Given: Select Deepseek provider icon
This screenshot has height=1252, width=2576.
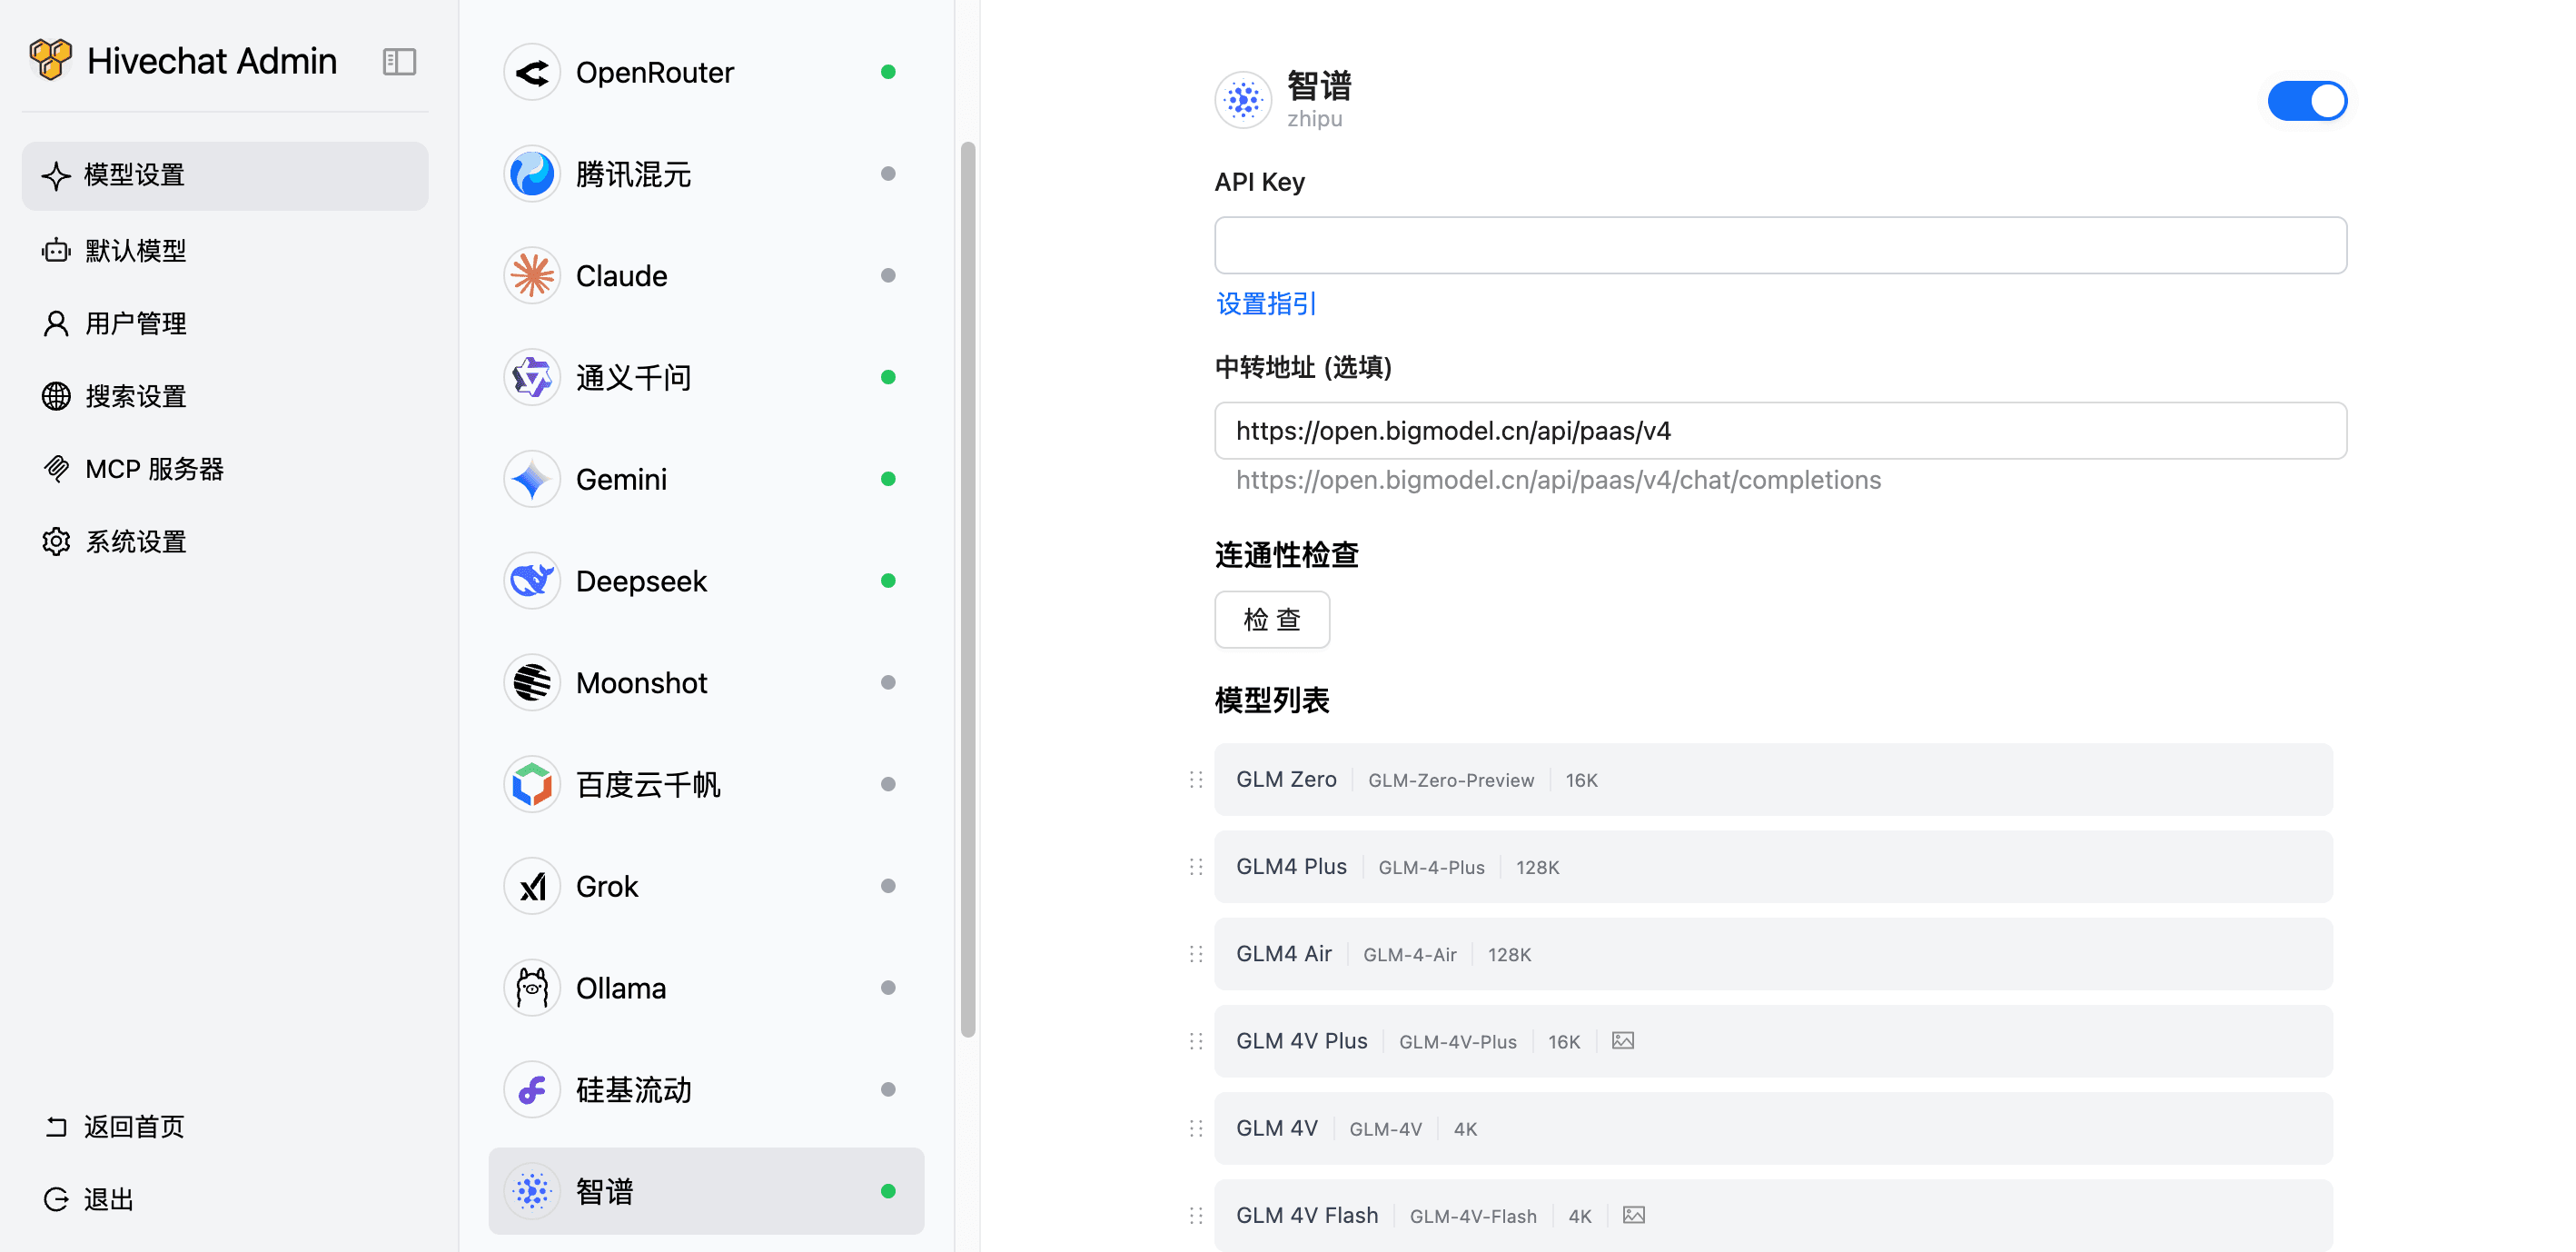Looking at the screenshot, I should coord(532,581).
